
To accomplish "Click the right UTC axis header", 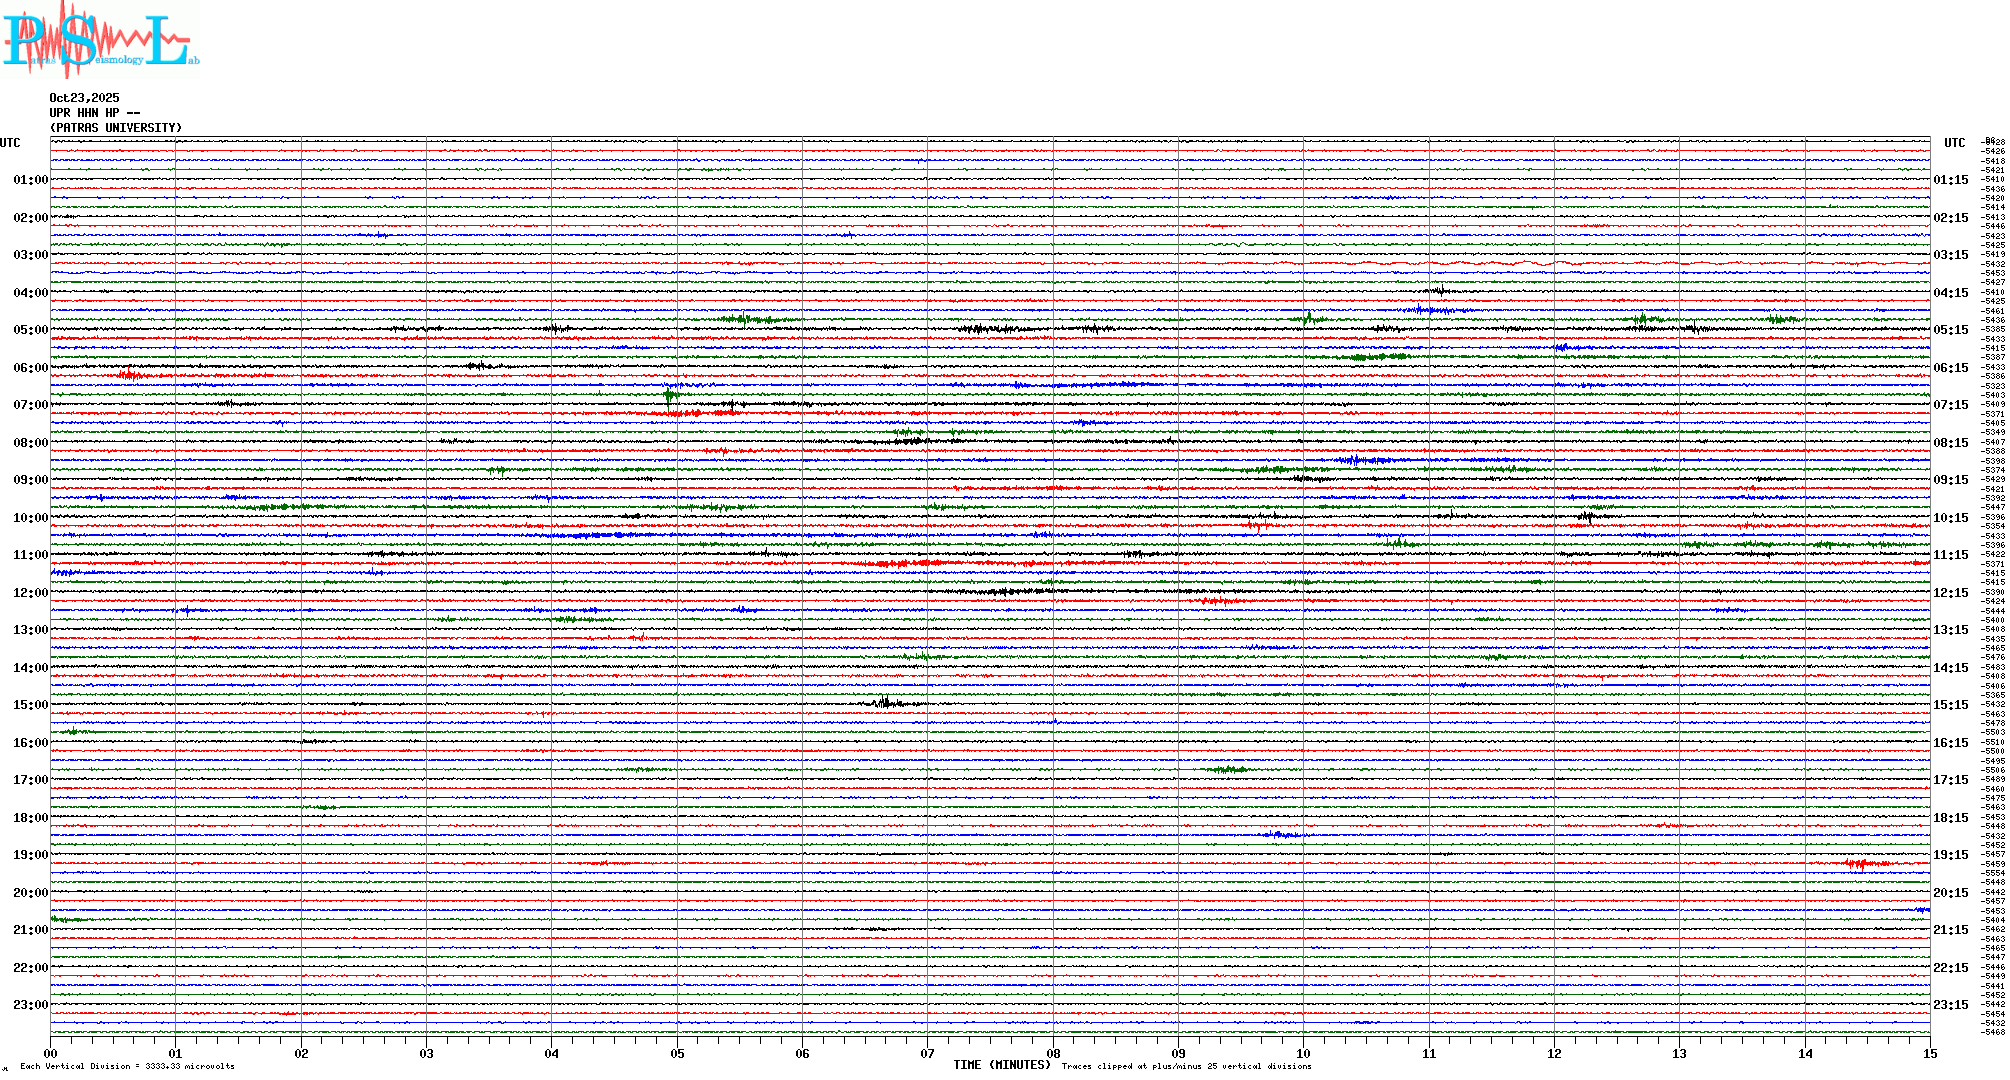I will pyautogui.click(x=1954, y=143).
